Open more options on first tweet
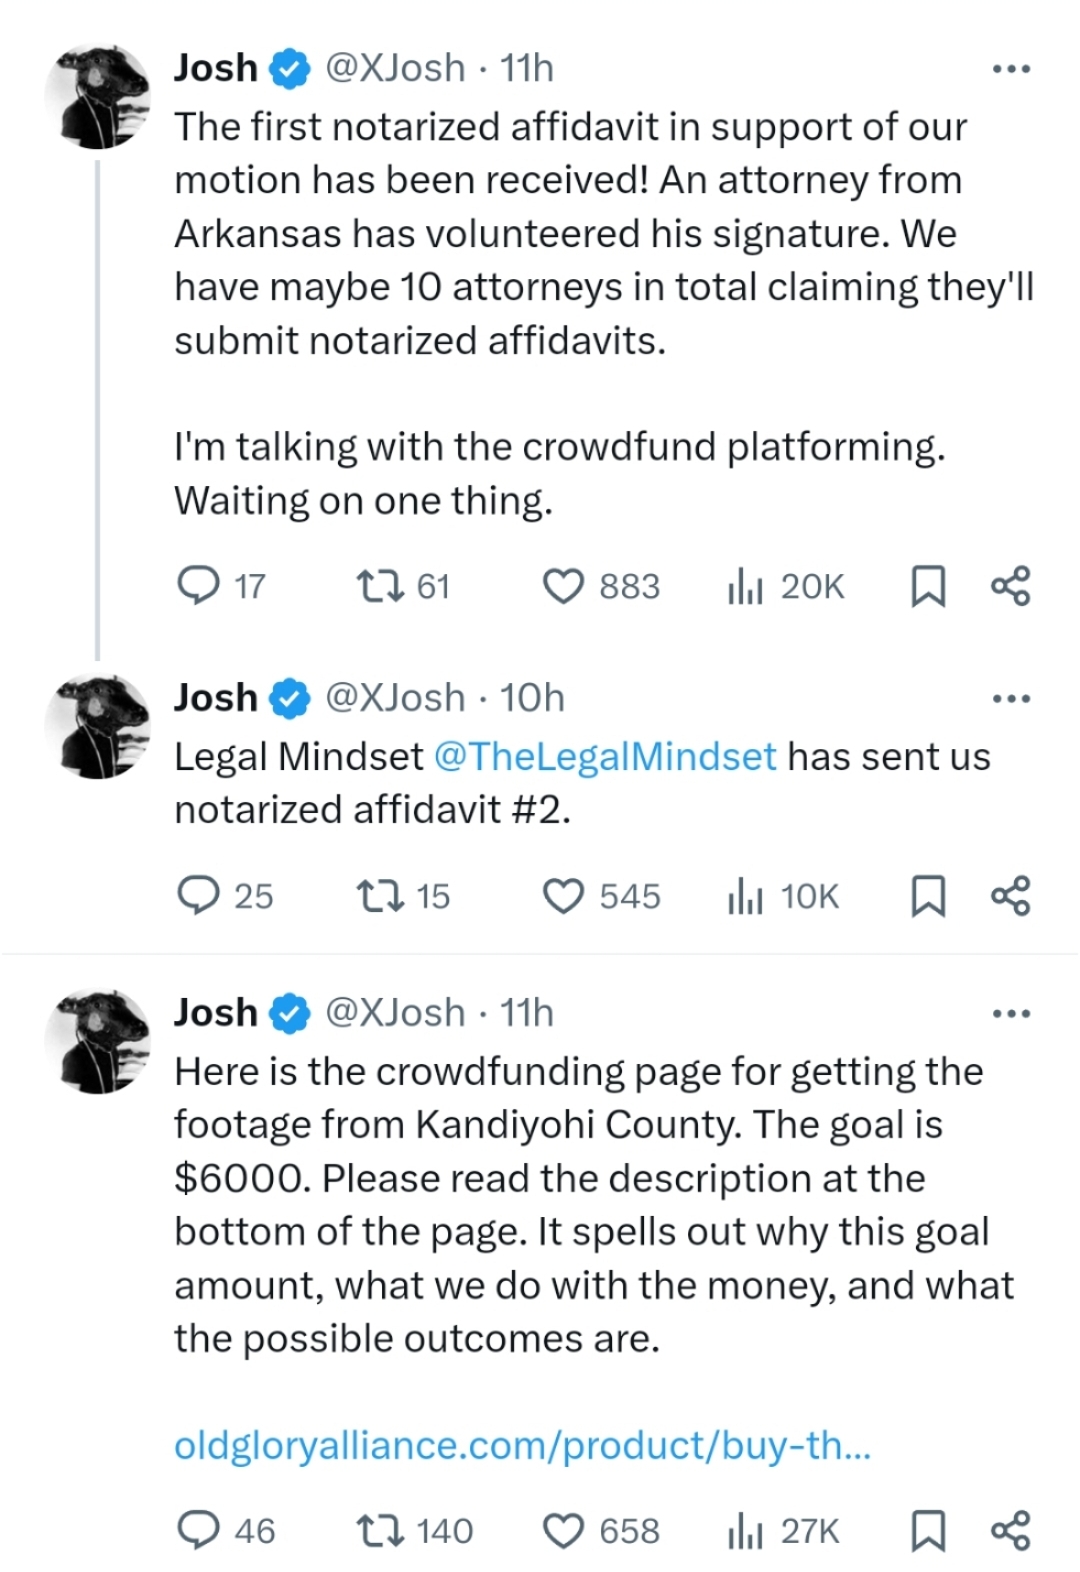The image size is (1080, 1572). coord(1011,69)
